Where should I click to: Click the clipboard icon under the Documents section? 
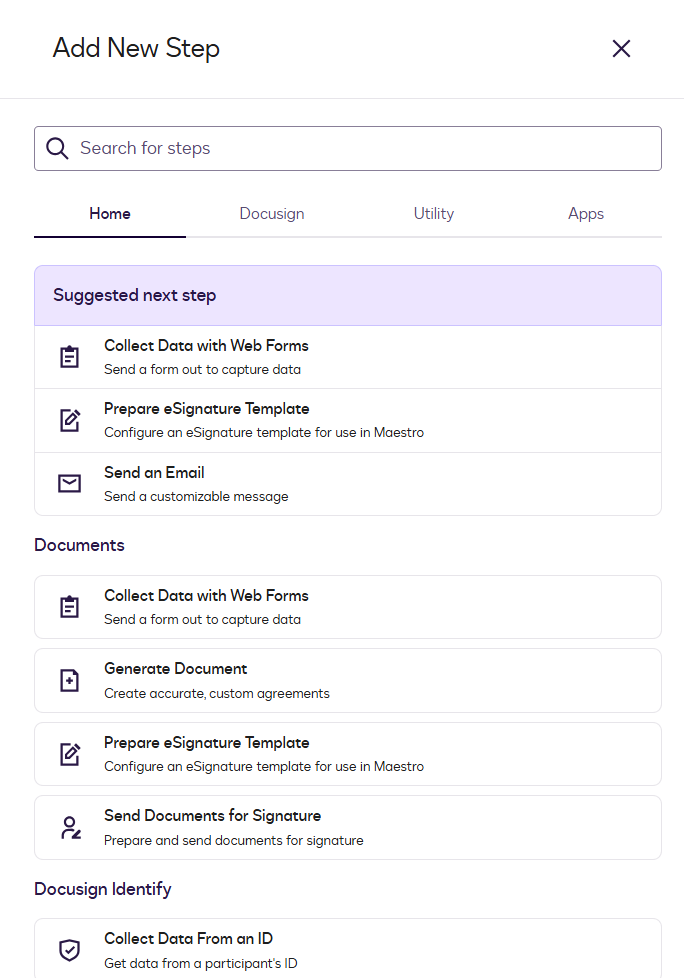[x=69, y=607]
